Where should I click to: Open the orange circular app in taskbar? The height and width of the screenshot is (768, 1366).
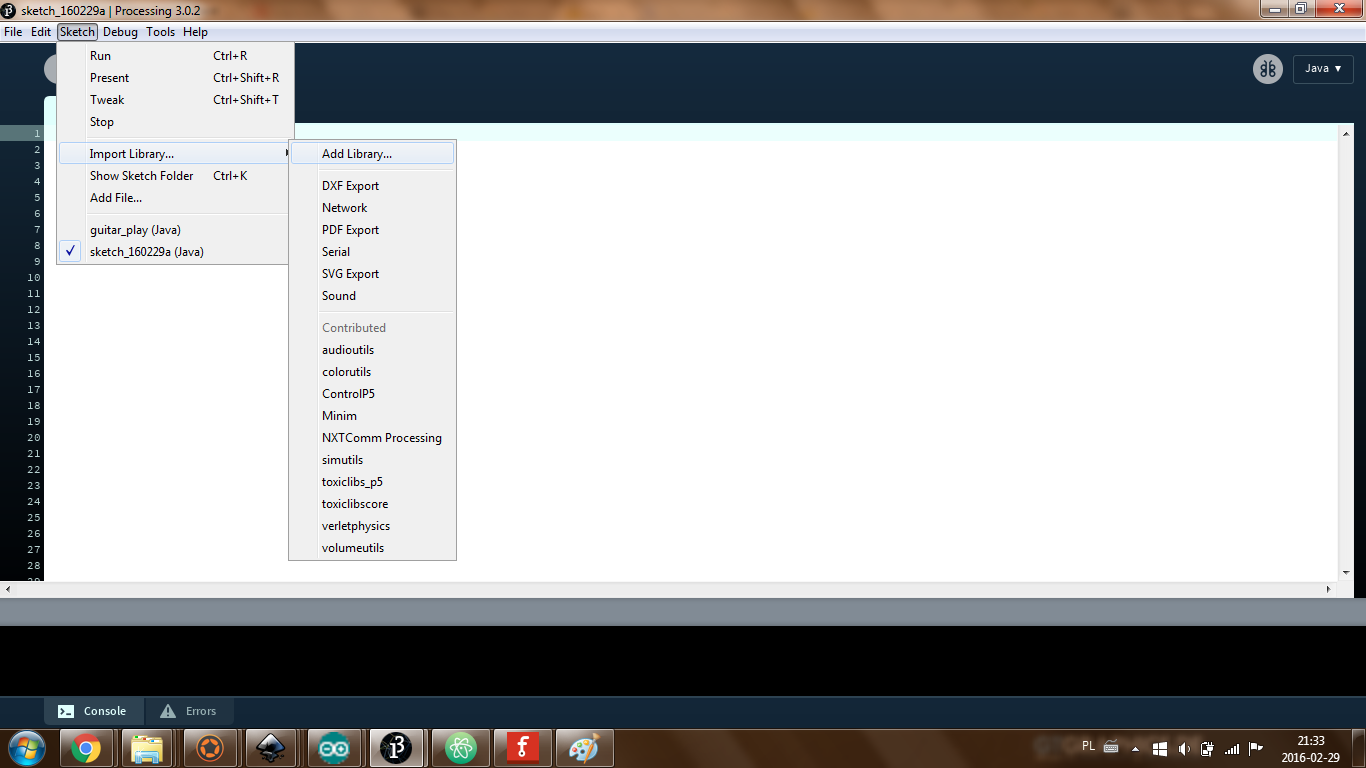(210, 748)
